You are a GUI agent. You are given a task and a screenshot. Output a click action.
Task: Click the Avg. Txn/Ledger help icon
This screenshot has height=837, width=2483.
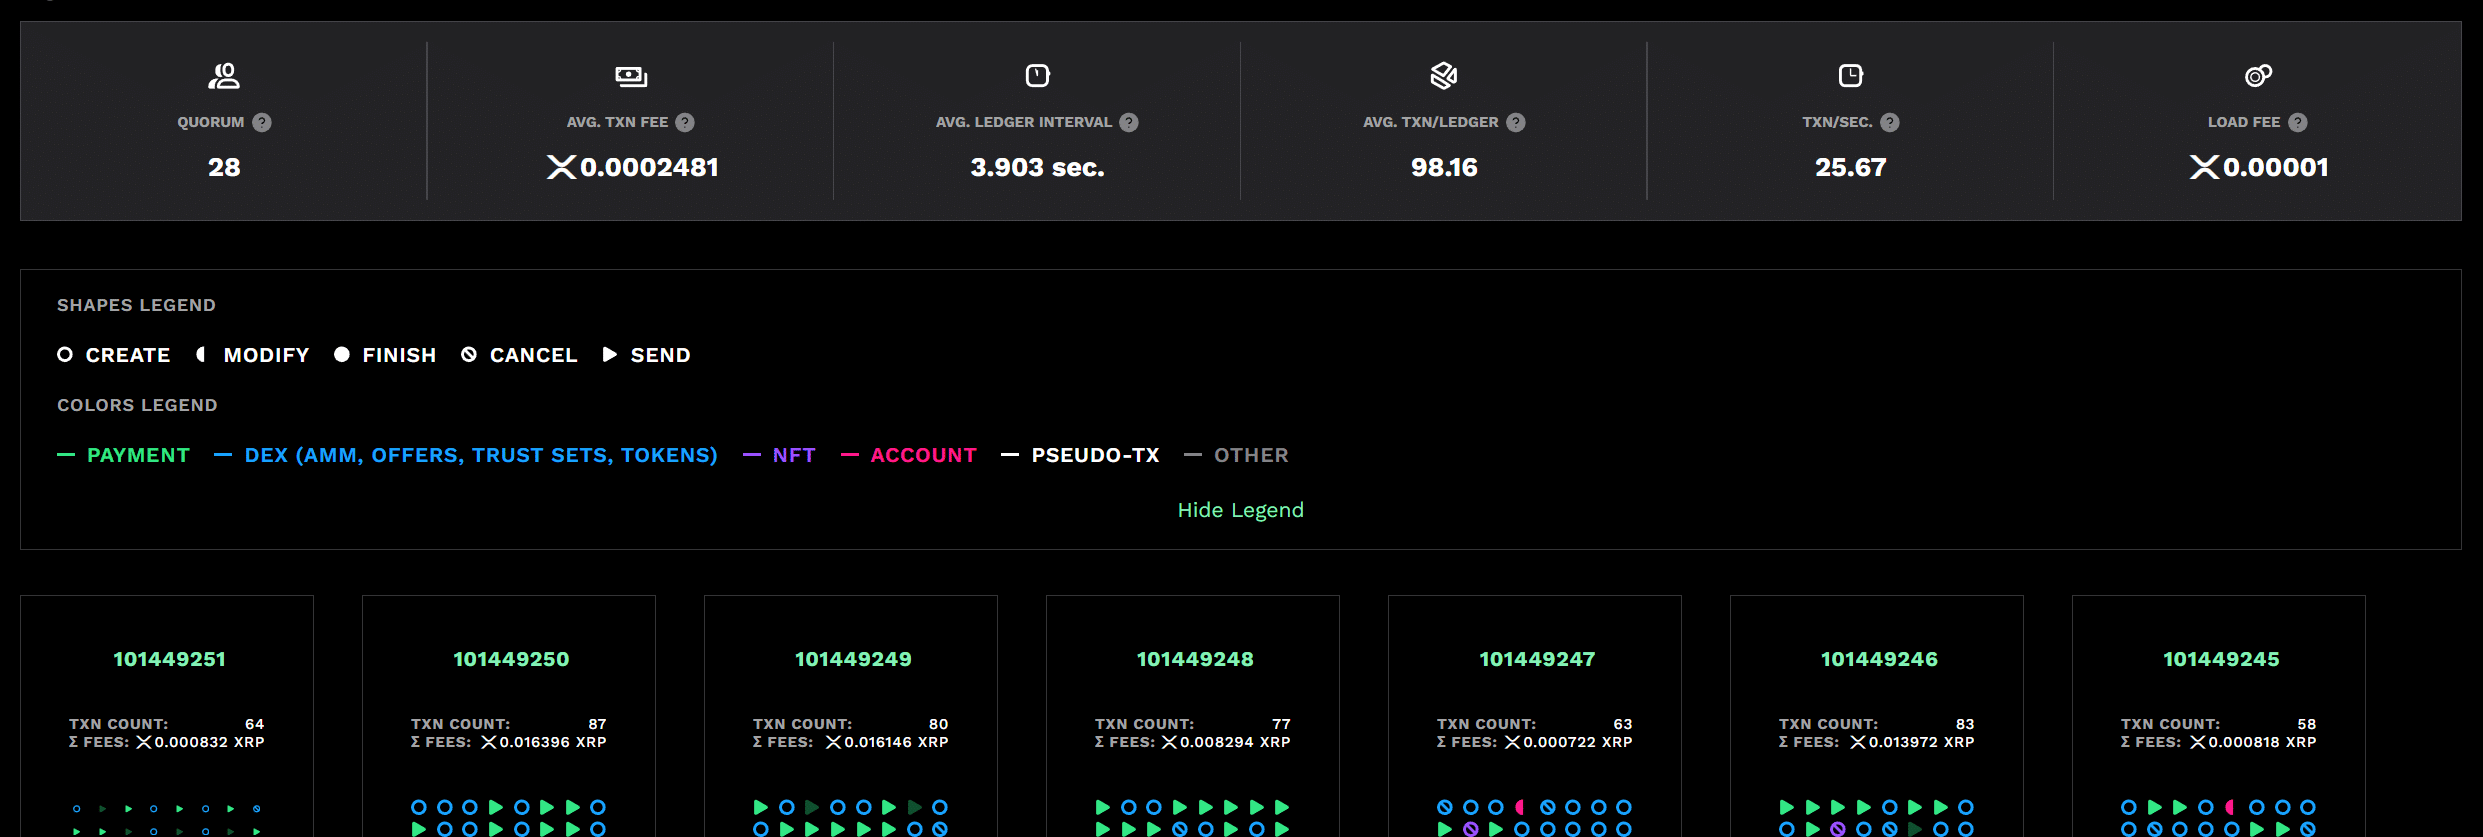click(1516, 122)
